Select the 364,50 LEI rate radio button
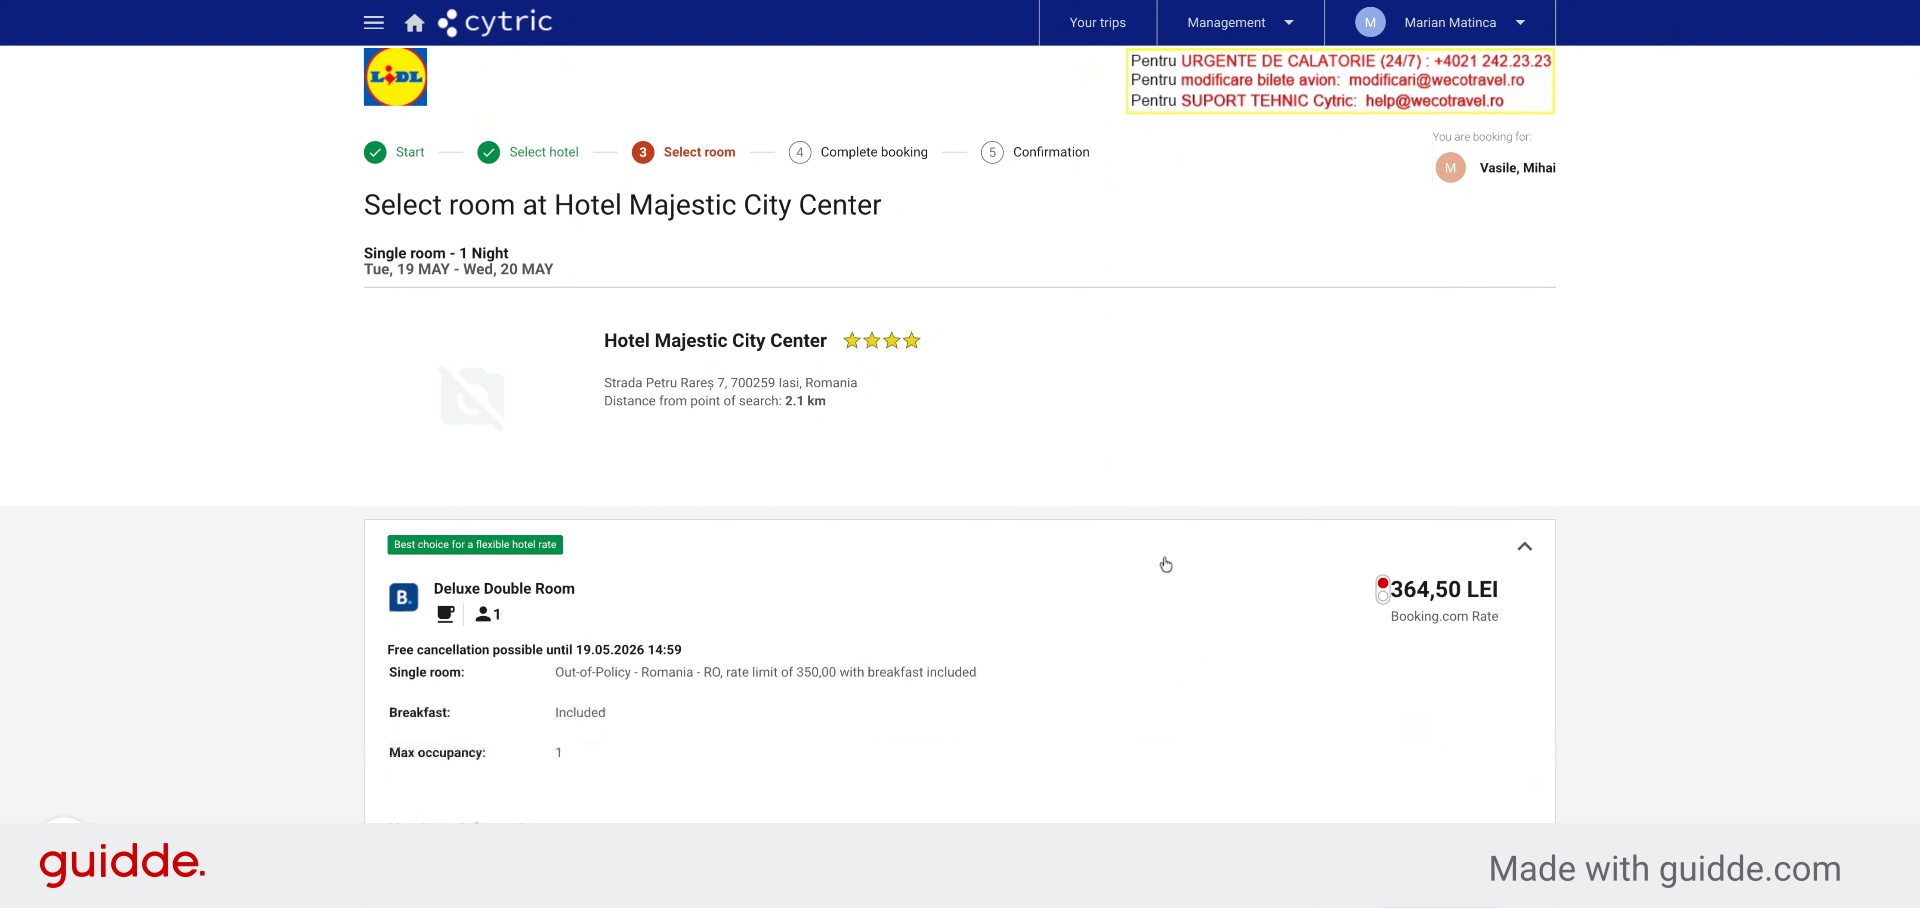The height and width of the screenshot is (908, 1920). pos(1382,590)
